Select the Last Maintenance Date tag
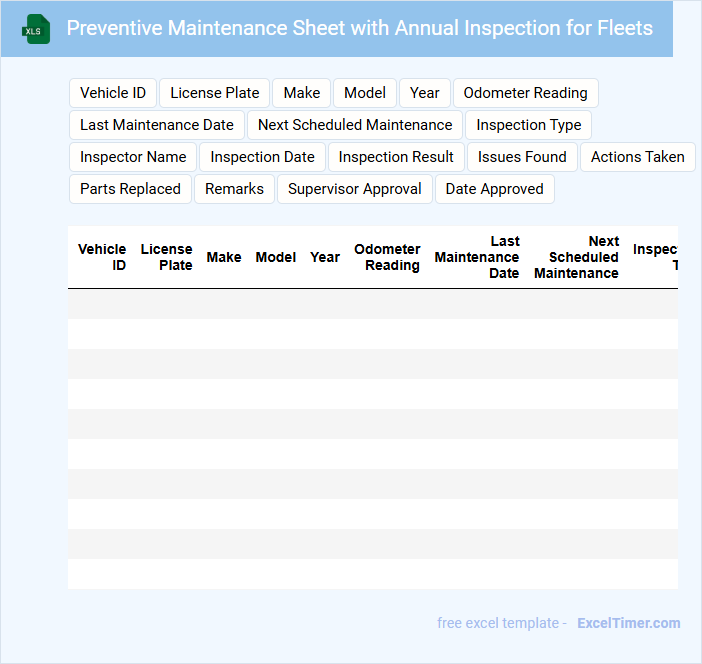The height and width of the screenshot is (664, 702). point(157,125)
